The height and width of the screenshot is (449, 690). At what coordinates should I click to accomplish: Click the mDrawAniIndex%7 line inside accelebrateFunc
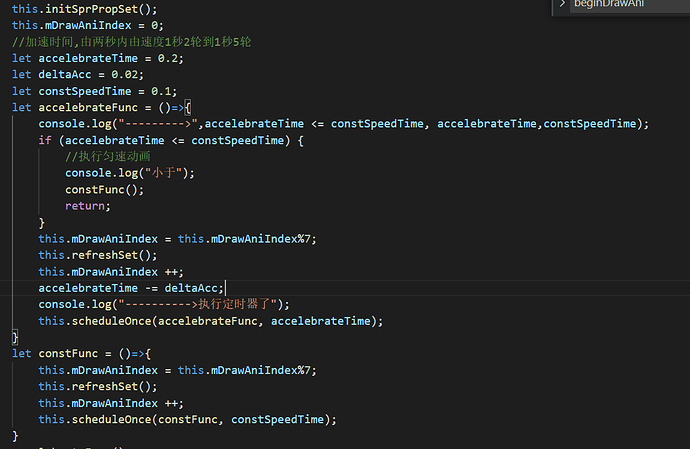[177, 239]
